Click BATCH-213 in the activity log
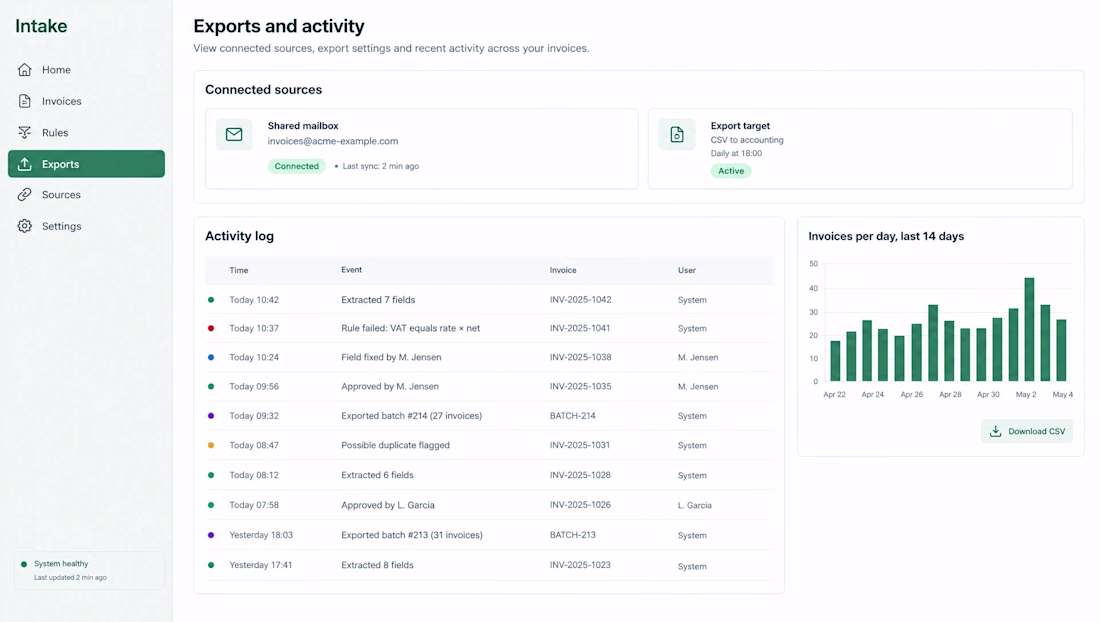 pos(572,535)
